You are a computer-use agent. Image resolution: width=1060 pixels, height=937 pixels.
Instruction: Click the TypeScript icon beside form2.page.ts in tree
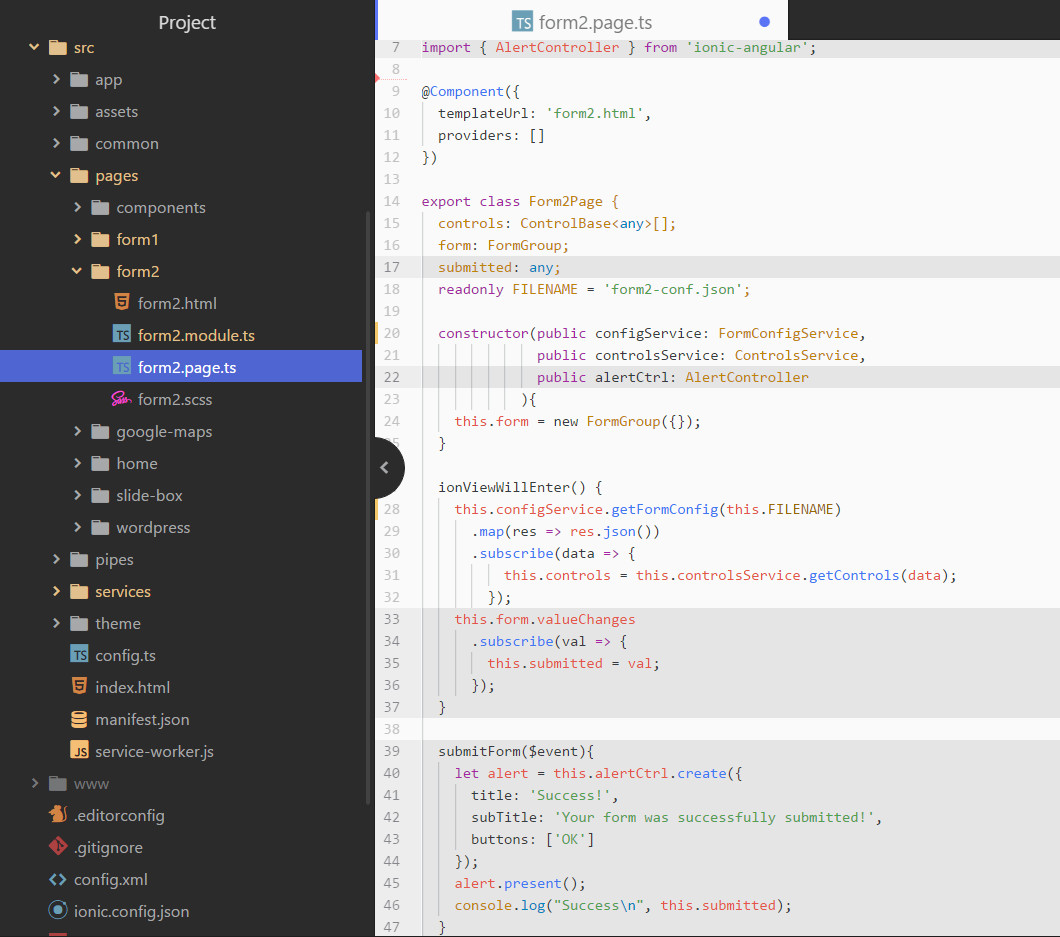click(x=122, y=366)
